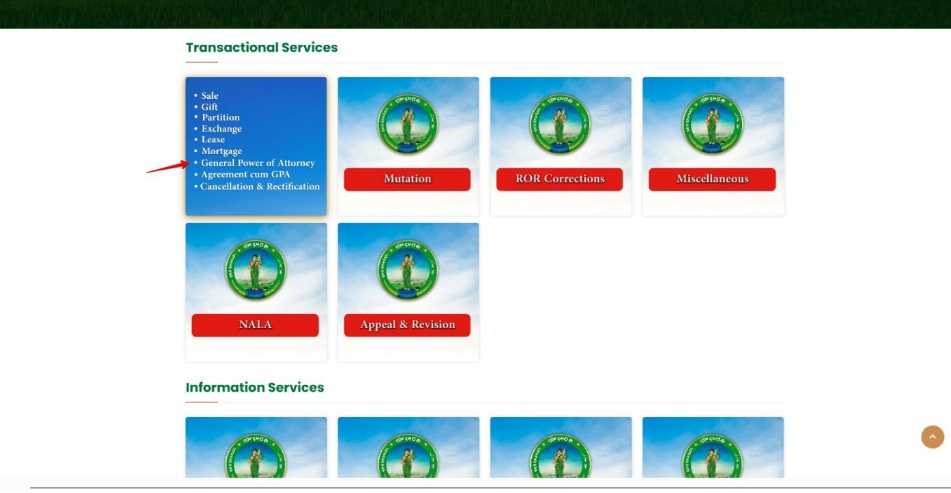Screen dimensions: 951x493
Task: Select Lease in the blue card
Action: (x=213, y=140)
